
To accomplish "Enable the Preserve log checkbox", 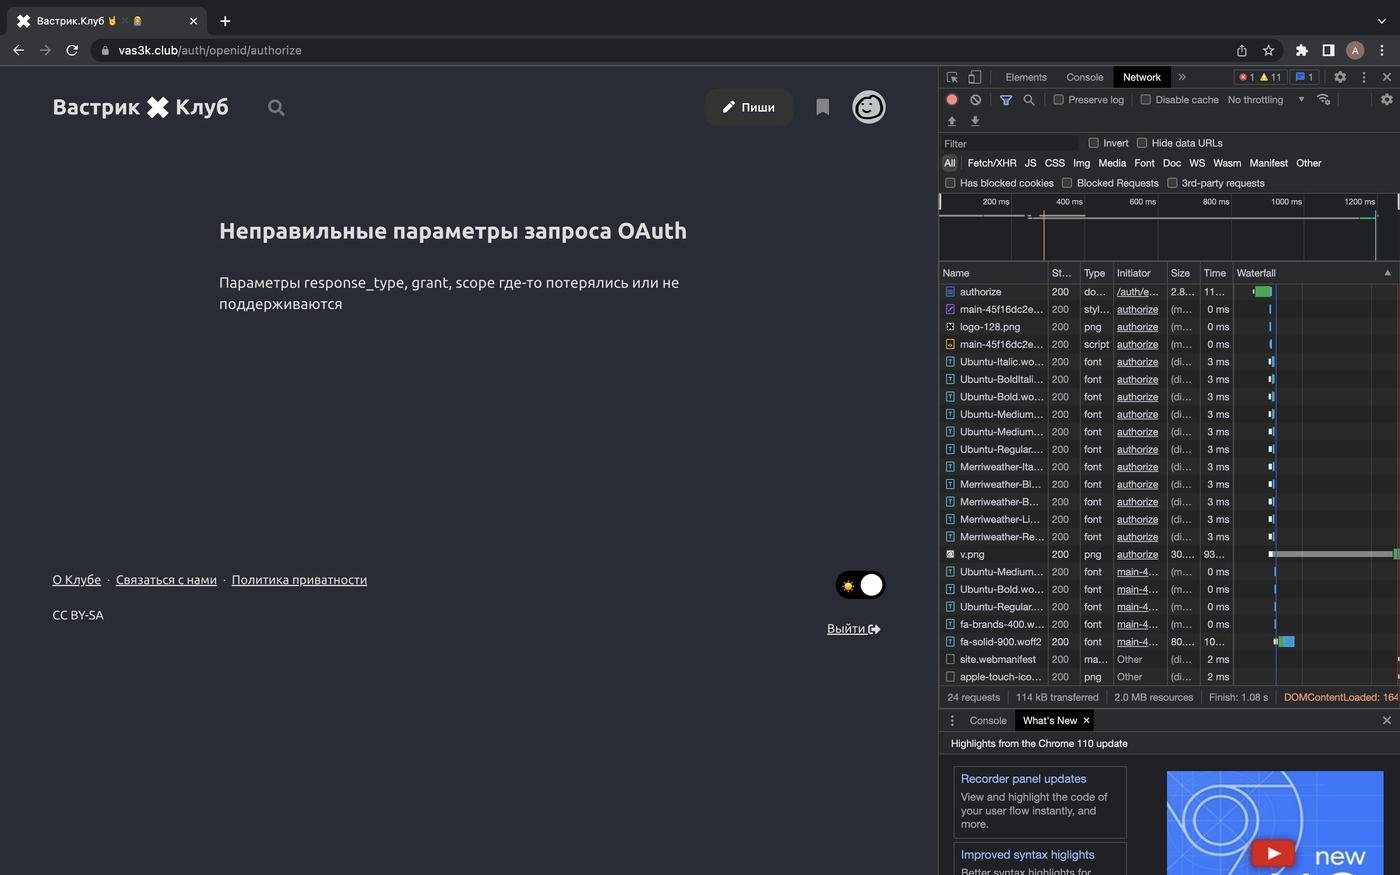I will click(1058, 100).
